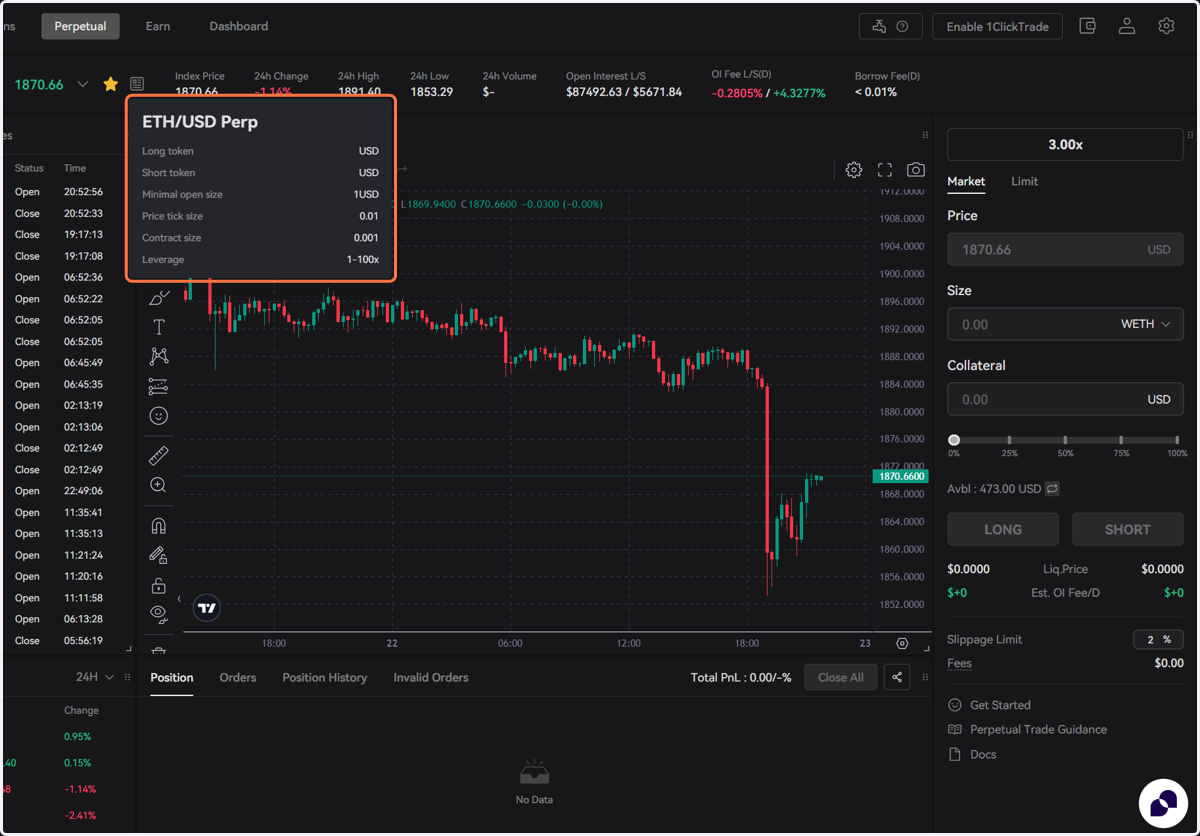
Task: Select the XABCD pattern tool
Action: tap(159, 356)
